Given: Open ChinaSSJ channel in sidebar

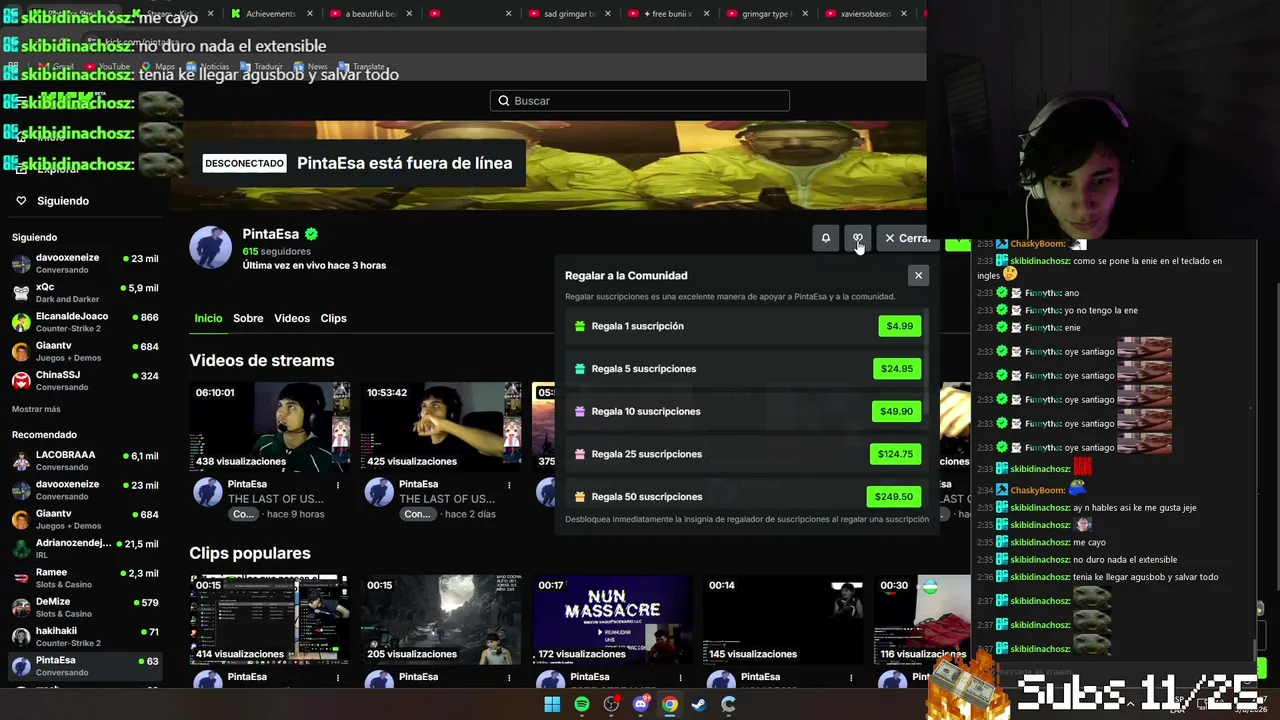Looking at the screenshot, I should click(x=85, y=381).
